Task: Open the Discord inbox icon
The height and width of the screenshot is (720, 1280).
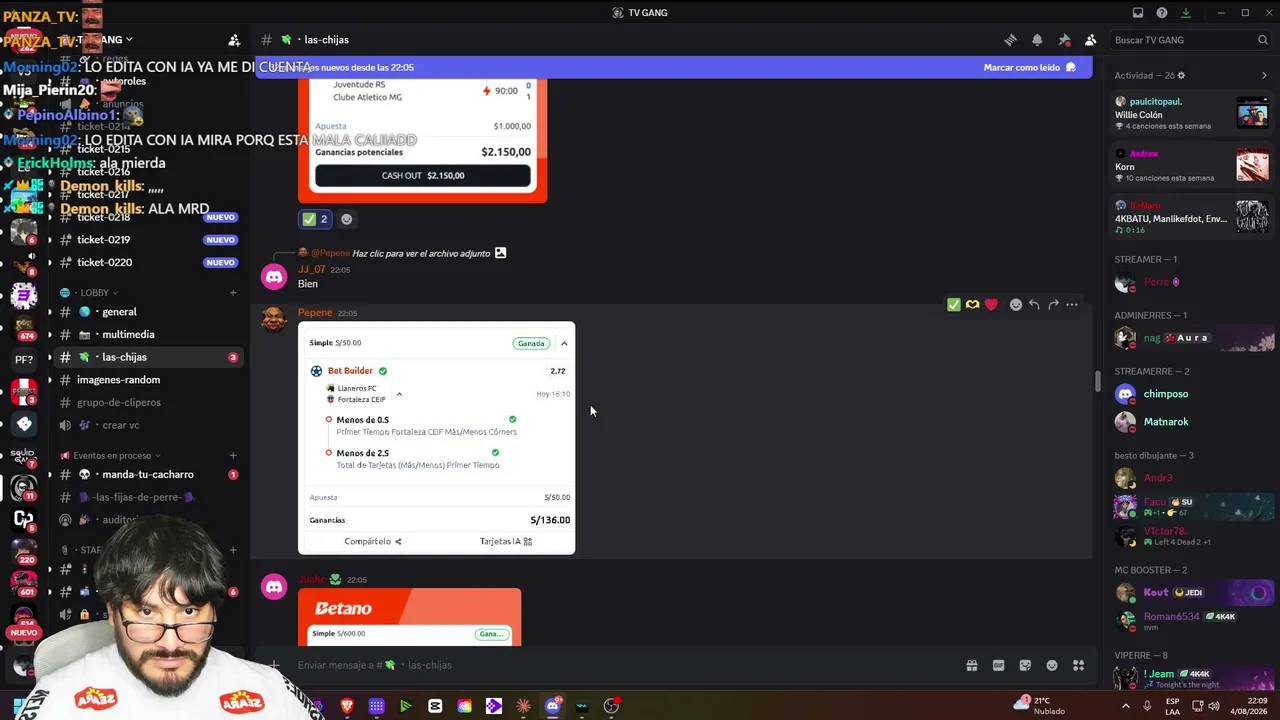Action: (x=1138, y=13)
